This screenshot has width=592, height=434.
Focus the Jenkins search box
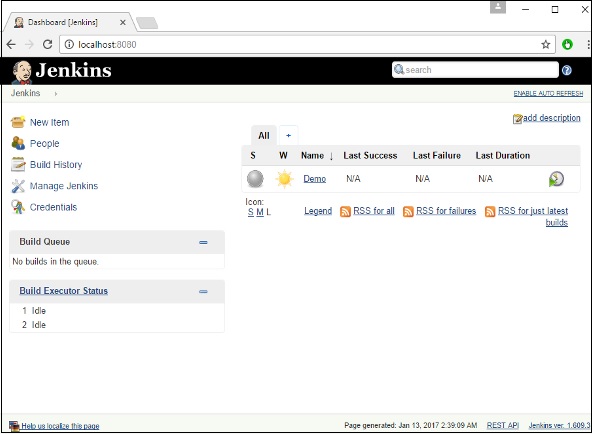click(x=475, y=70)
